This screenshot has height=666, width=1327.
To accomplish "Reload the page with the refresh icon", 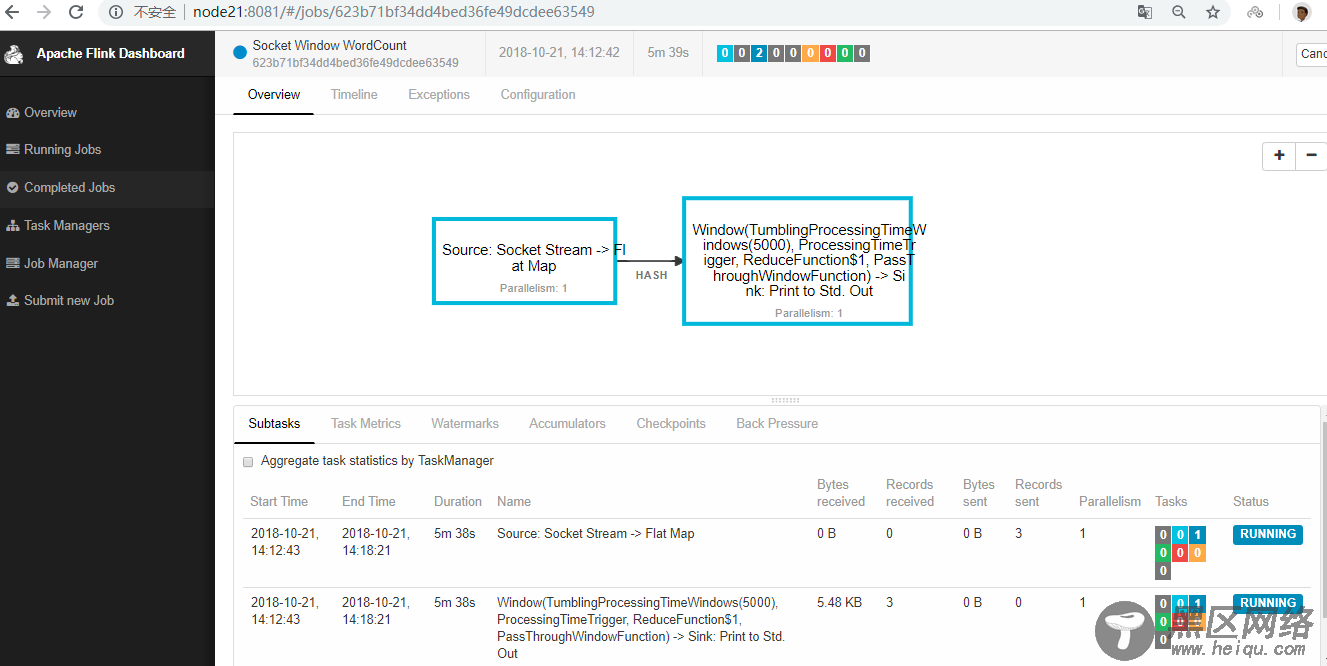I will point(76,13).
